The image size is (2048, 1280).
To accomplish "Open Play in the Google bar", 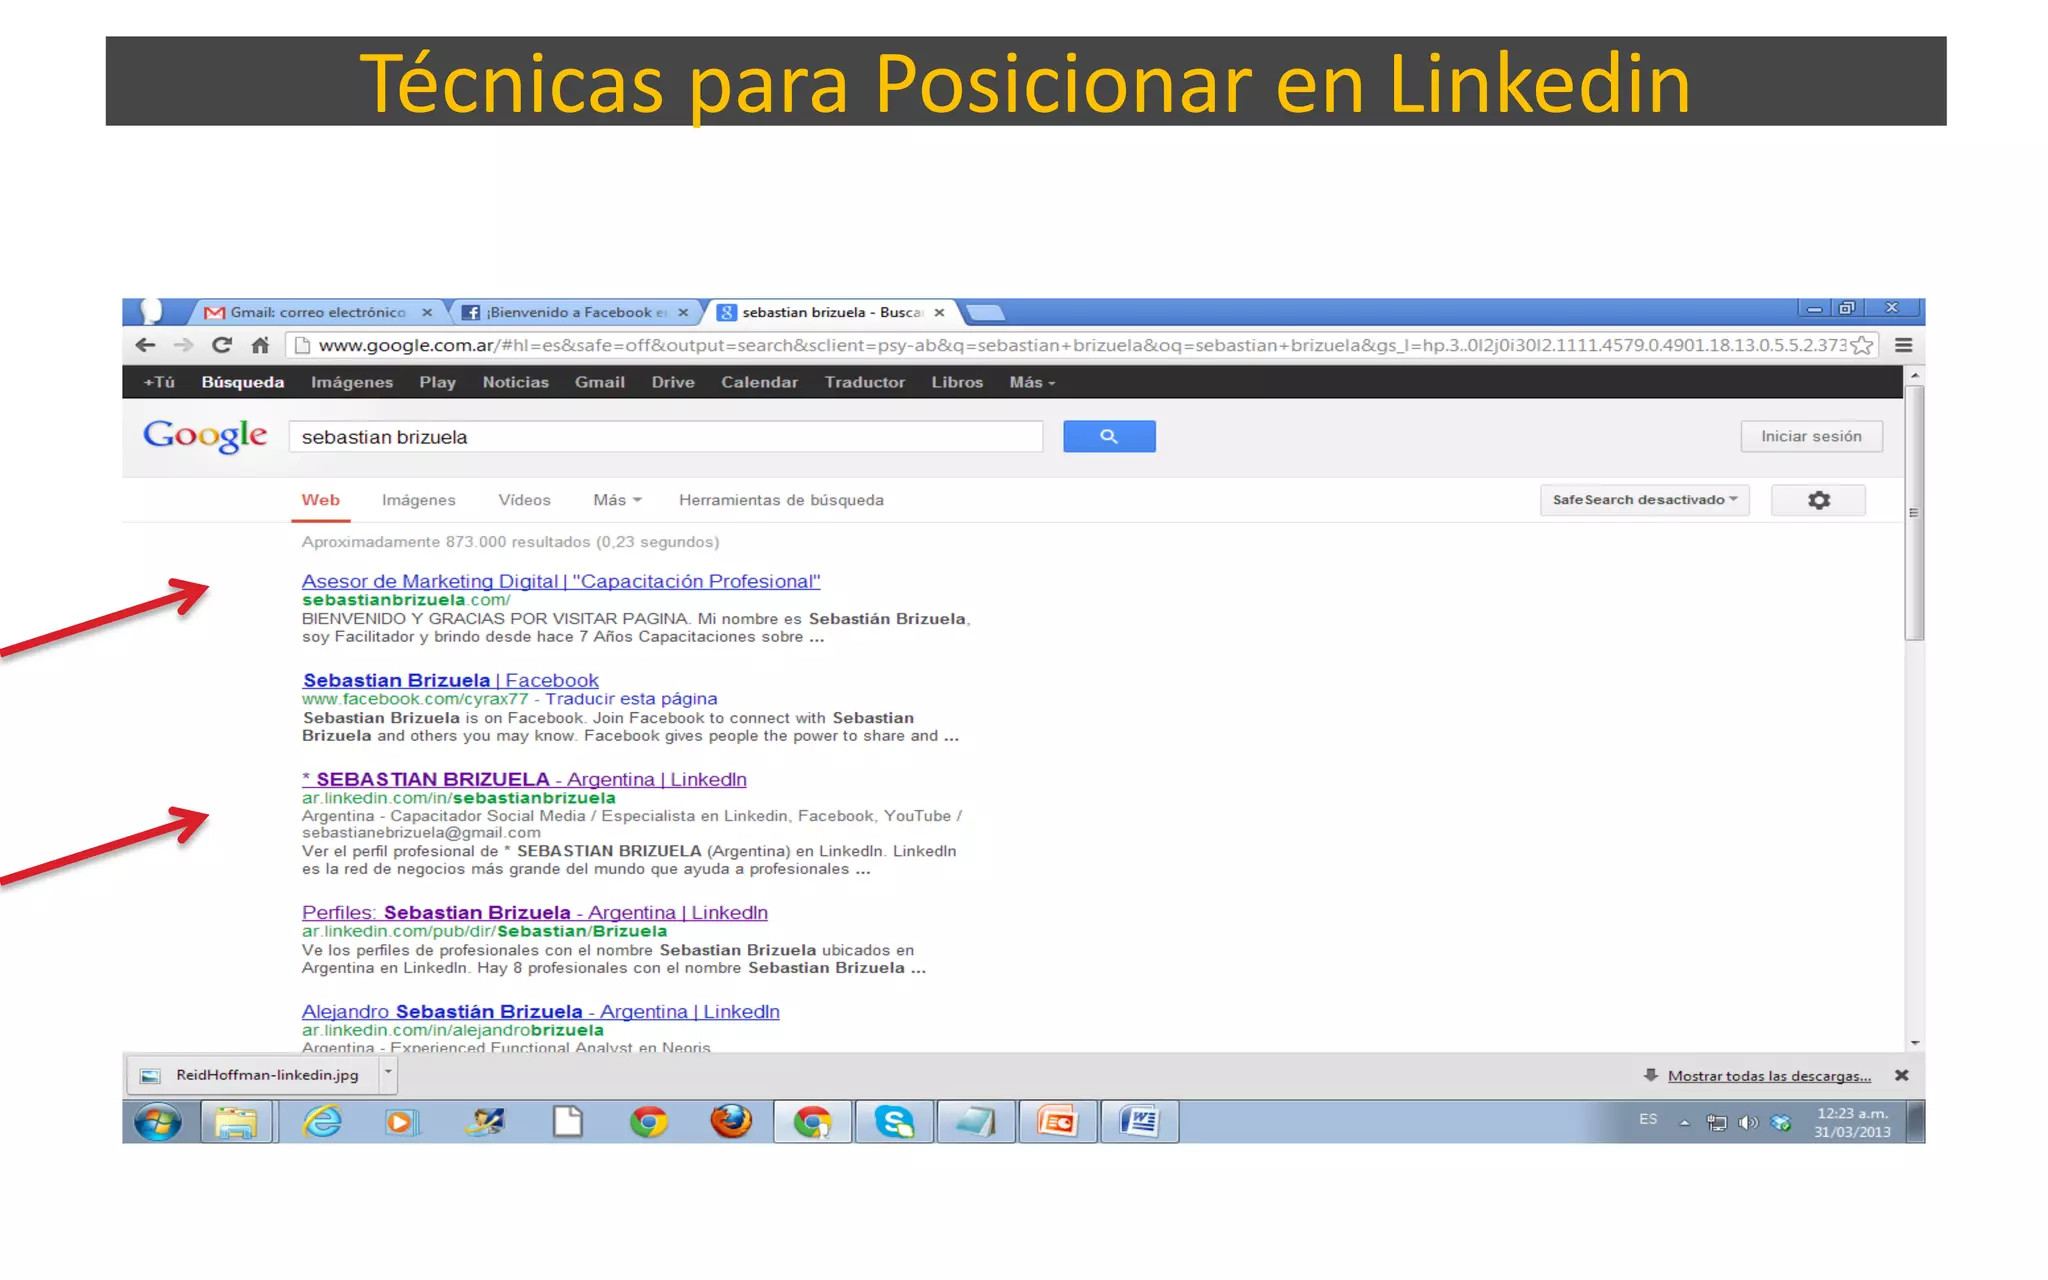I will click(437, 382).
